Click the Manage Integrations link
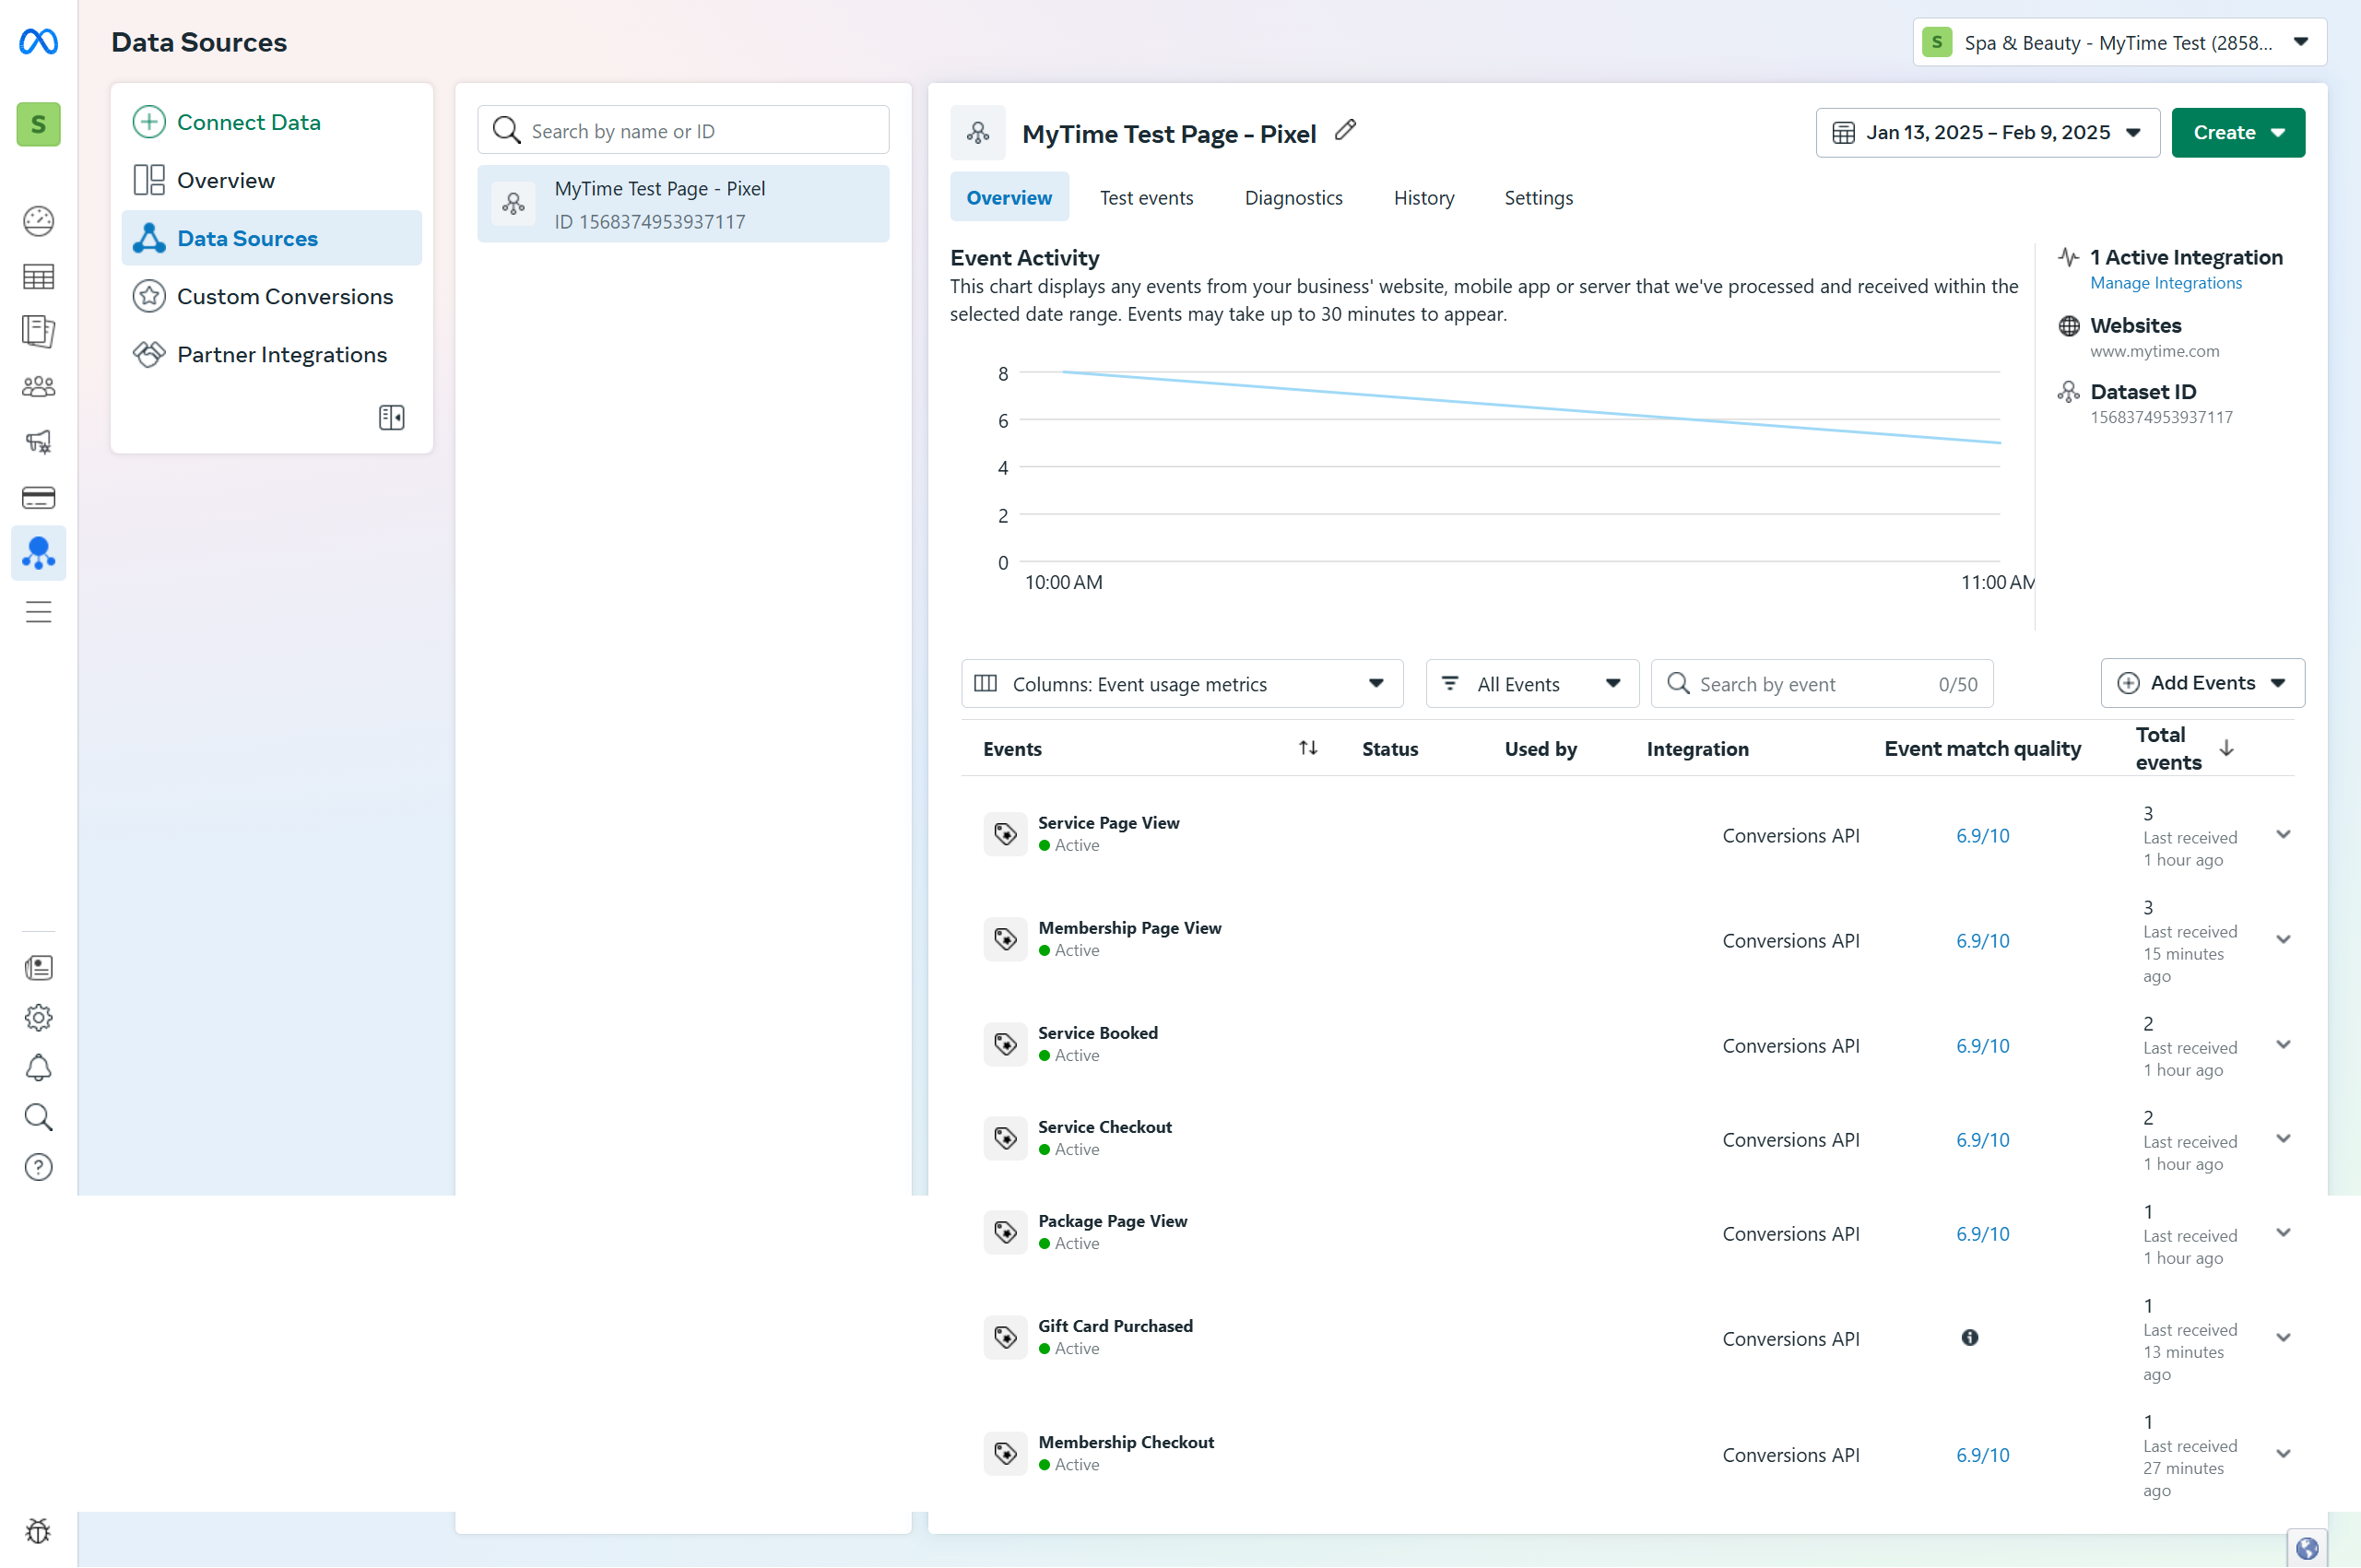 coord(2165,283)
